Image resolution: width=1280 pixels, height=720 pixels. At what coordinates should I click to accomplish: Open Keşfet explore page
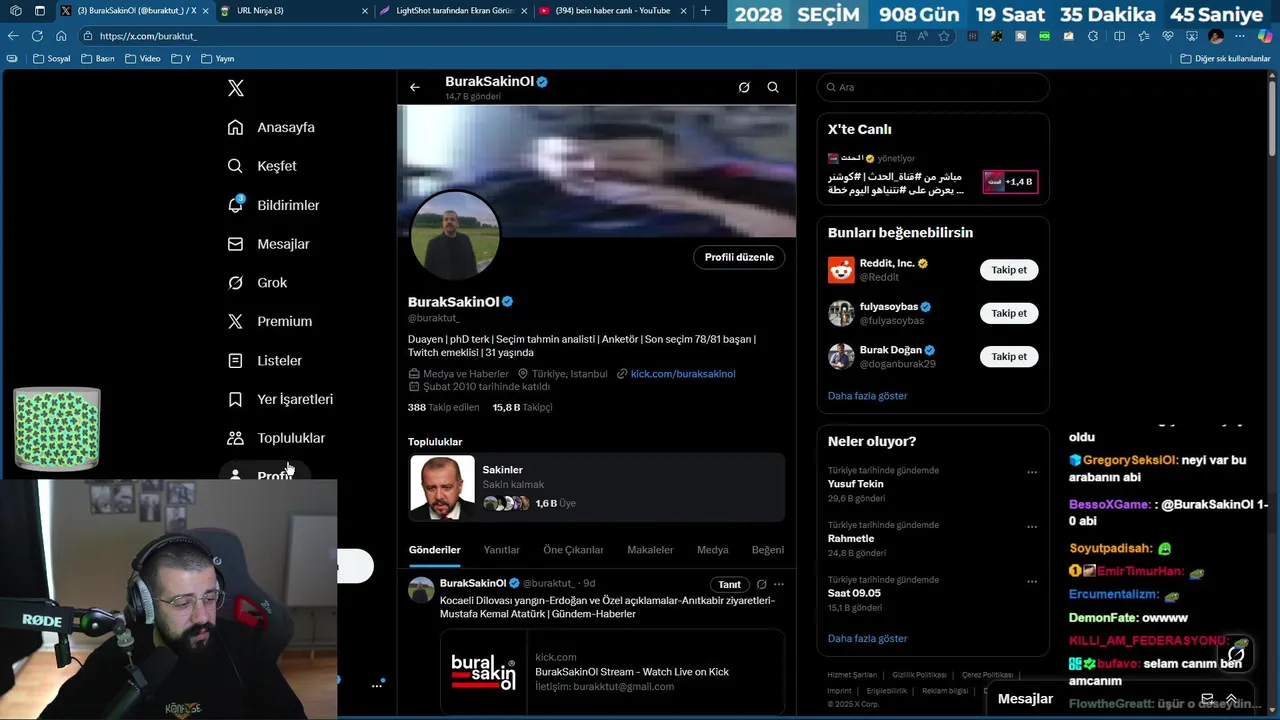[262, 166]
